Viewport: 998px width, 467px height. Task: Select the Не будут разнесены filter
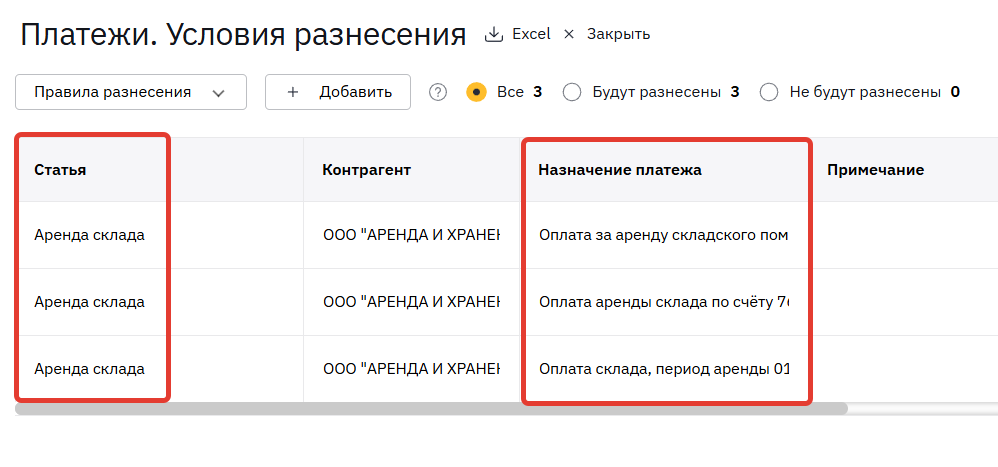pos(769,92)
